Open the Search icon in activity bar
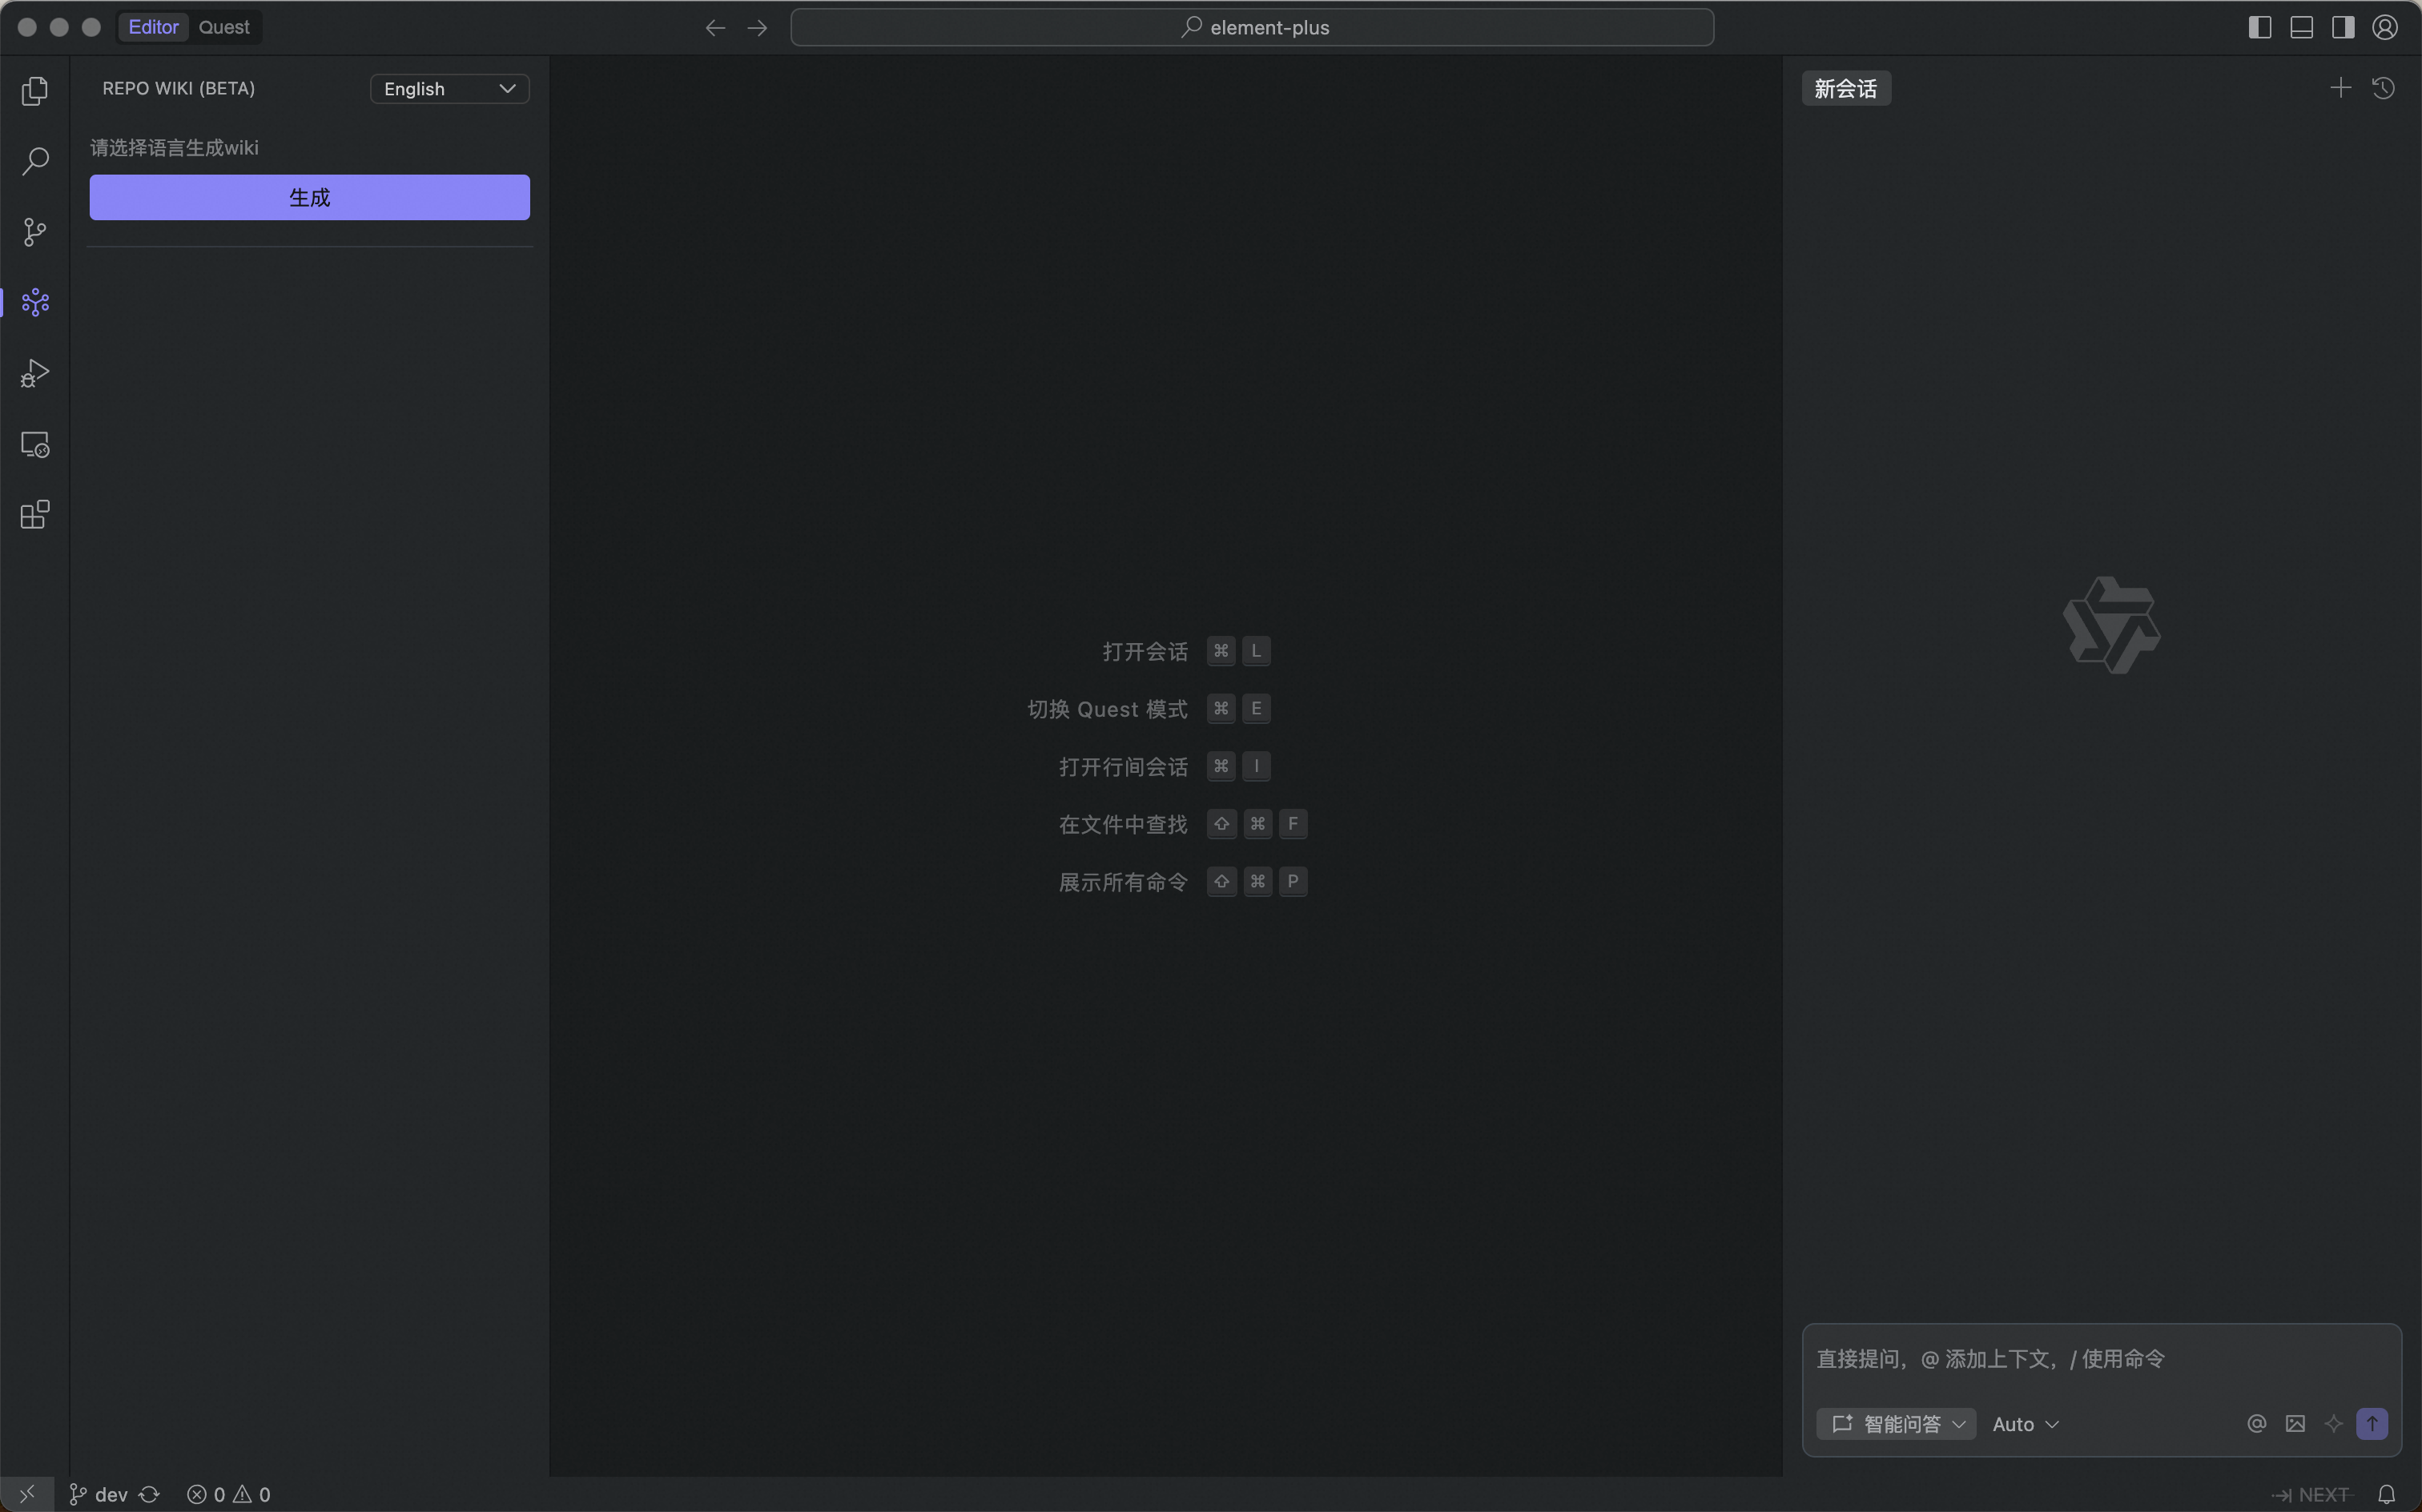Screen dimensions: 2422x1512 35,161
